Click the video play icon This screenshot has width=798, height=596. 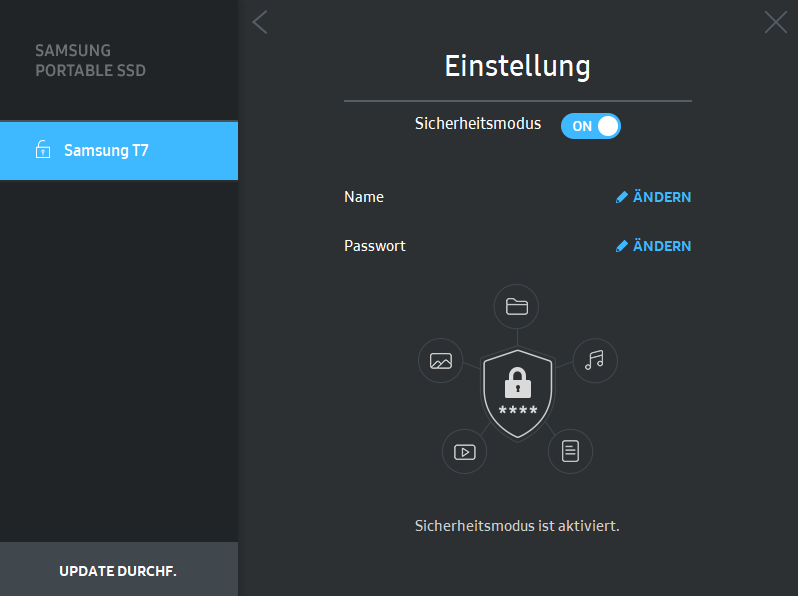[465, 452]
